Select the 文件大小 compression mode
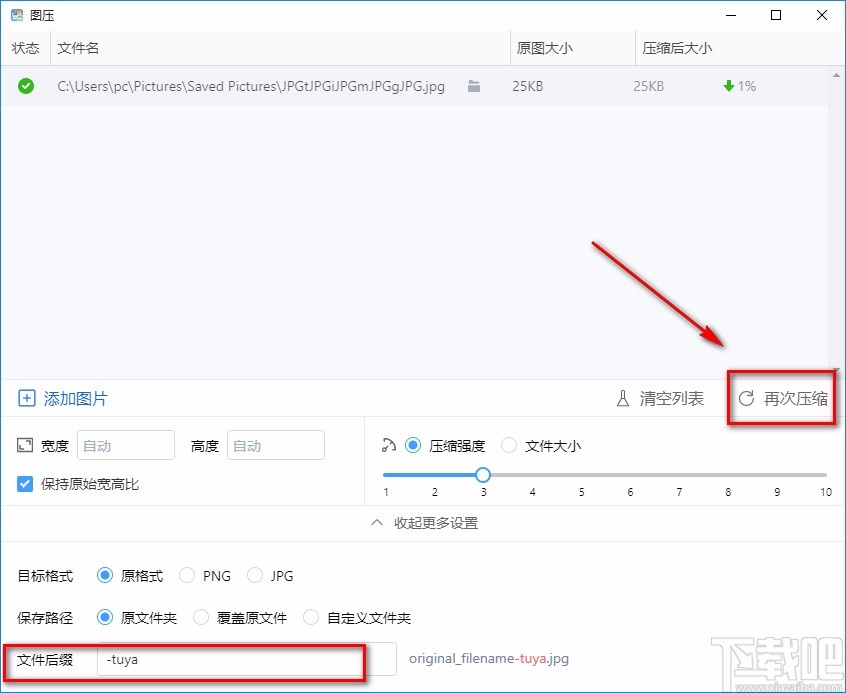This screenshot has height=693, width=846. click(x=509, y=446)
